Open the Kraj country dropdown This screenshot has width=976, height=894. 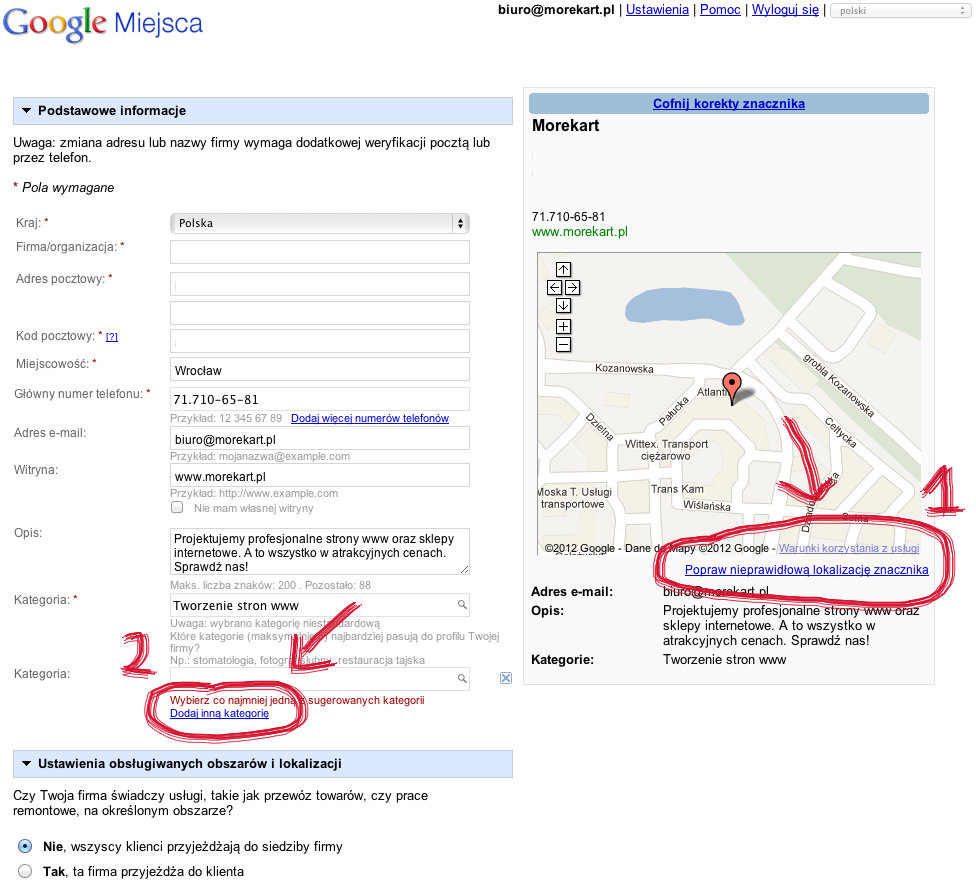coord(320,223)
